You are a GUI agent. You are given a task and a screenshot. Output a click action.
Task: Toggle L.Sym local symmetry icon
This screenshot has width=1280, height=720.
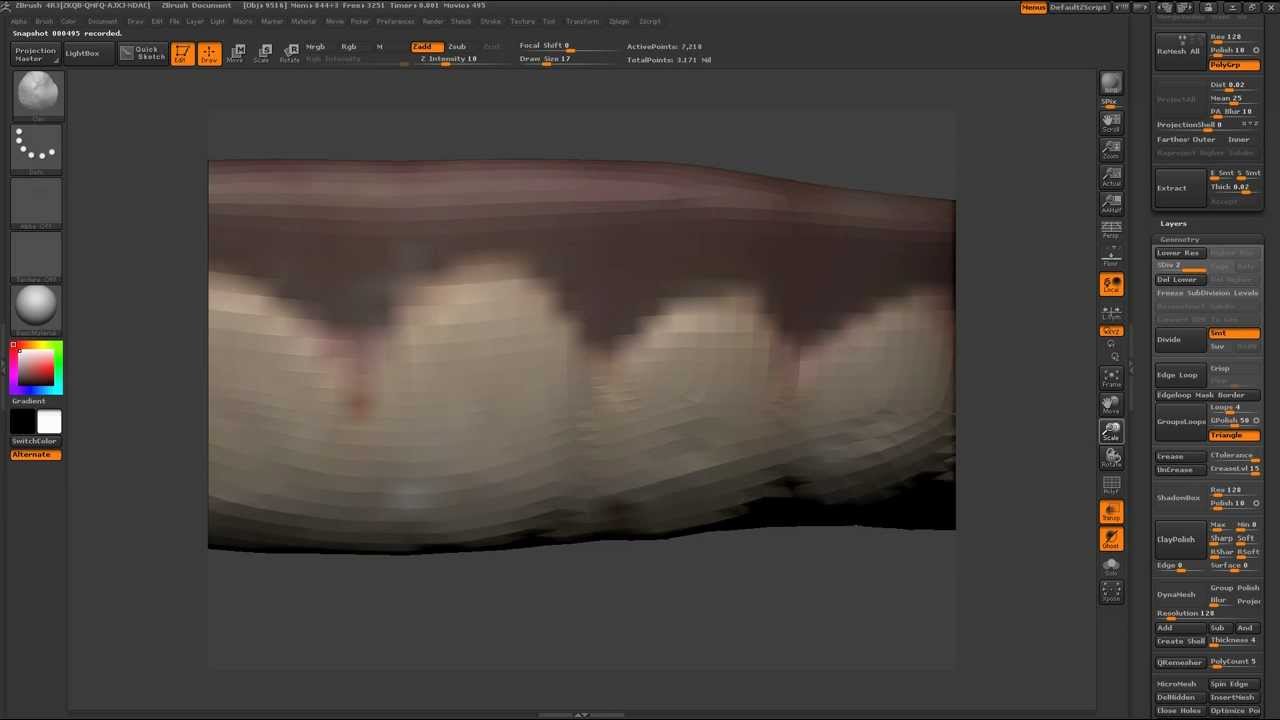(1111, 312)
